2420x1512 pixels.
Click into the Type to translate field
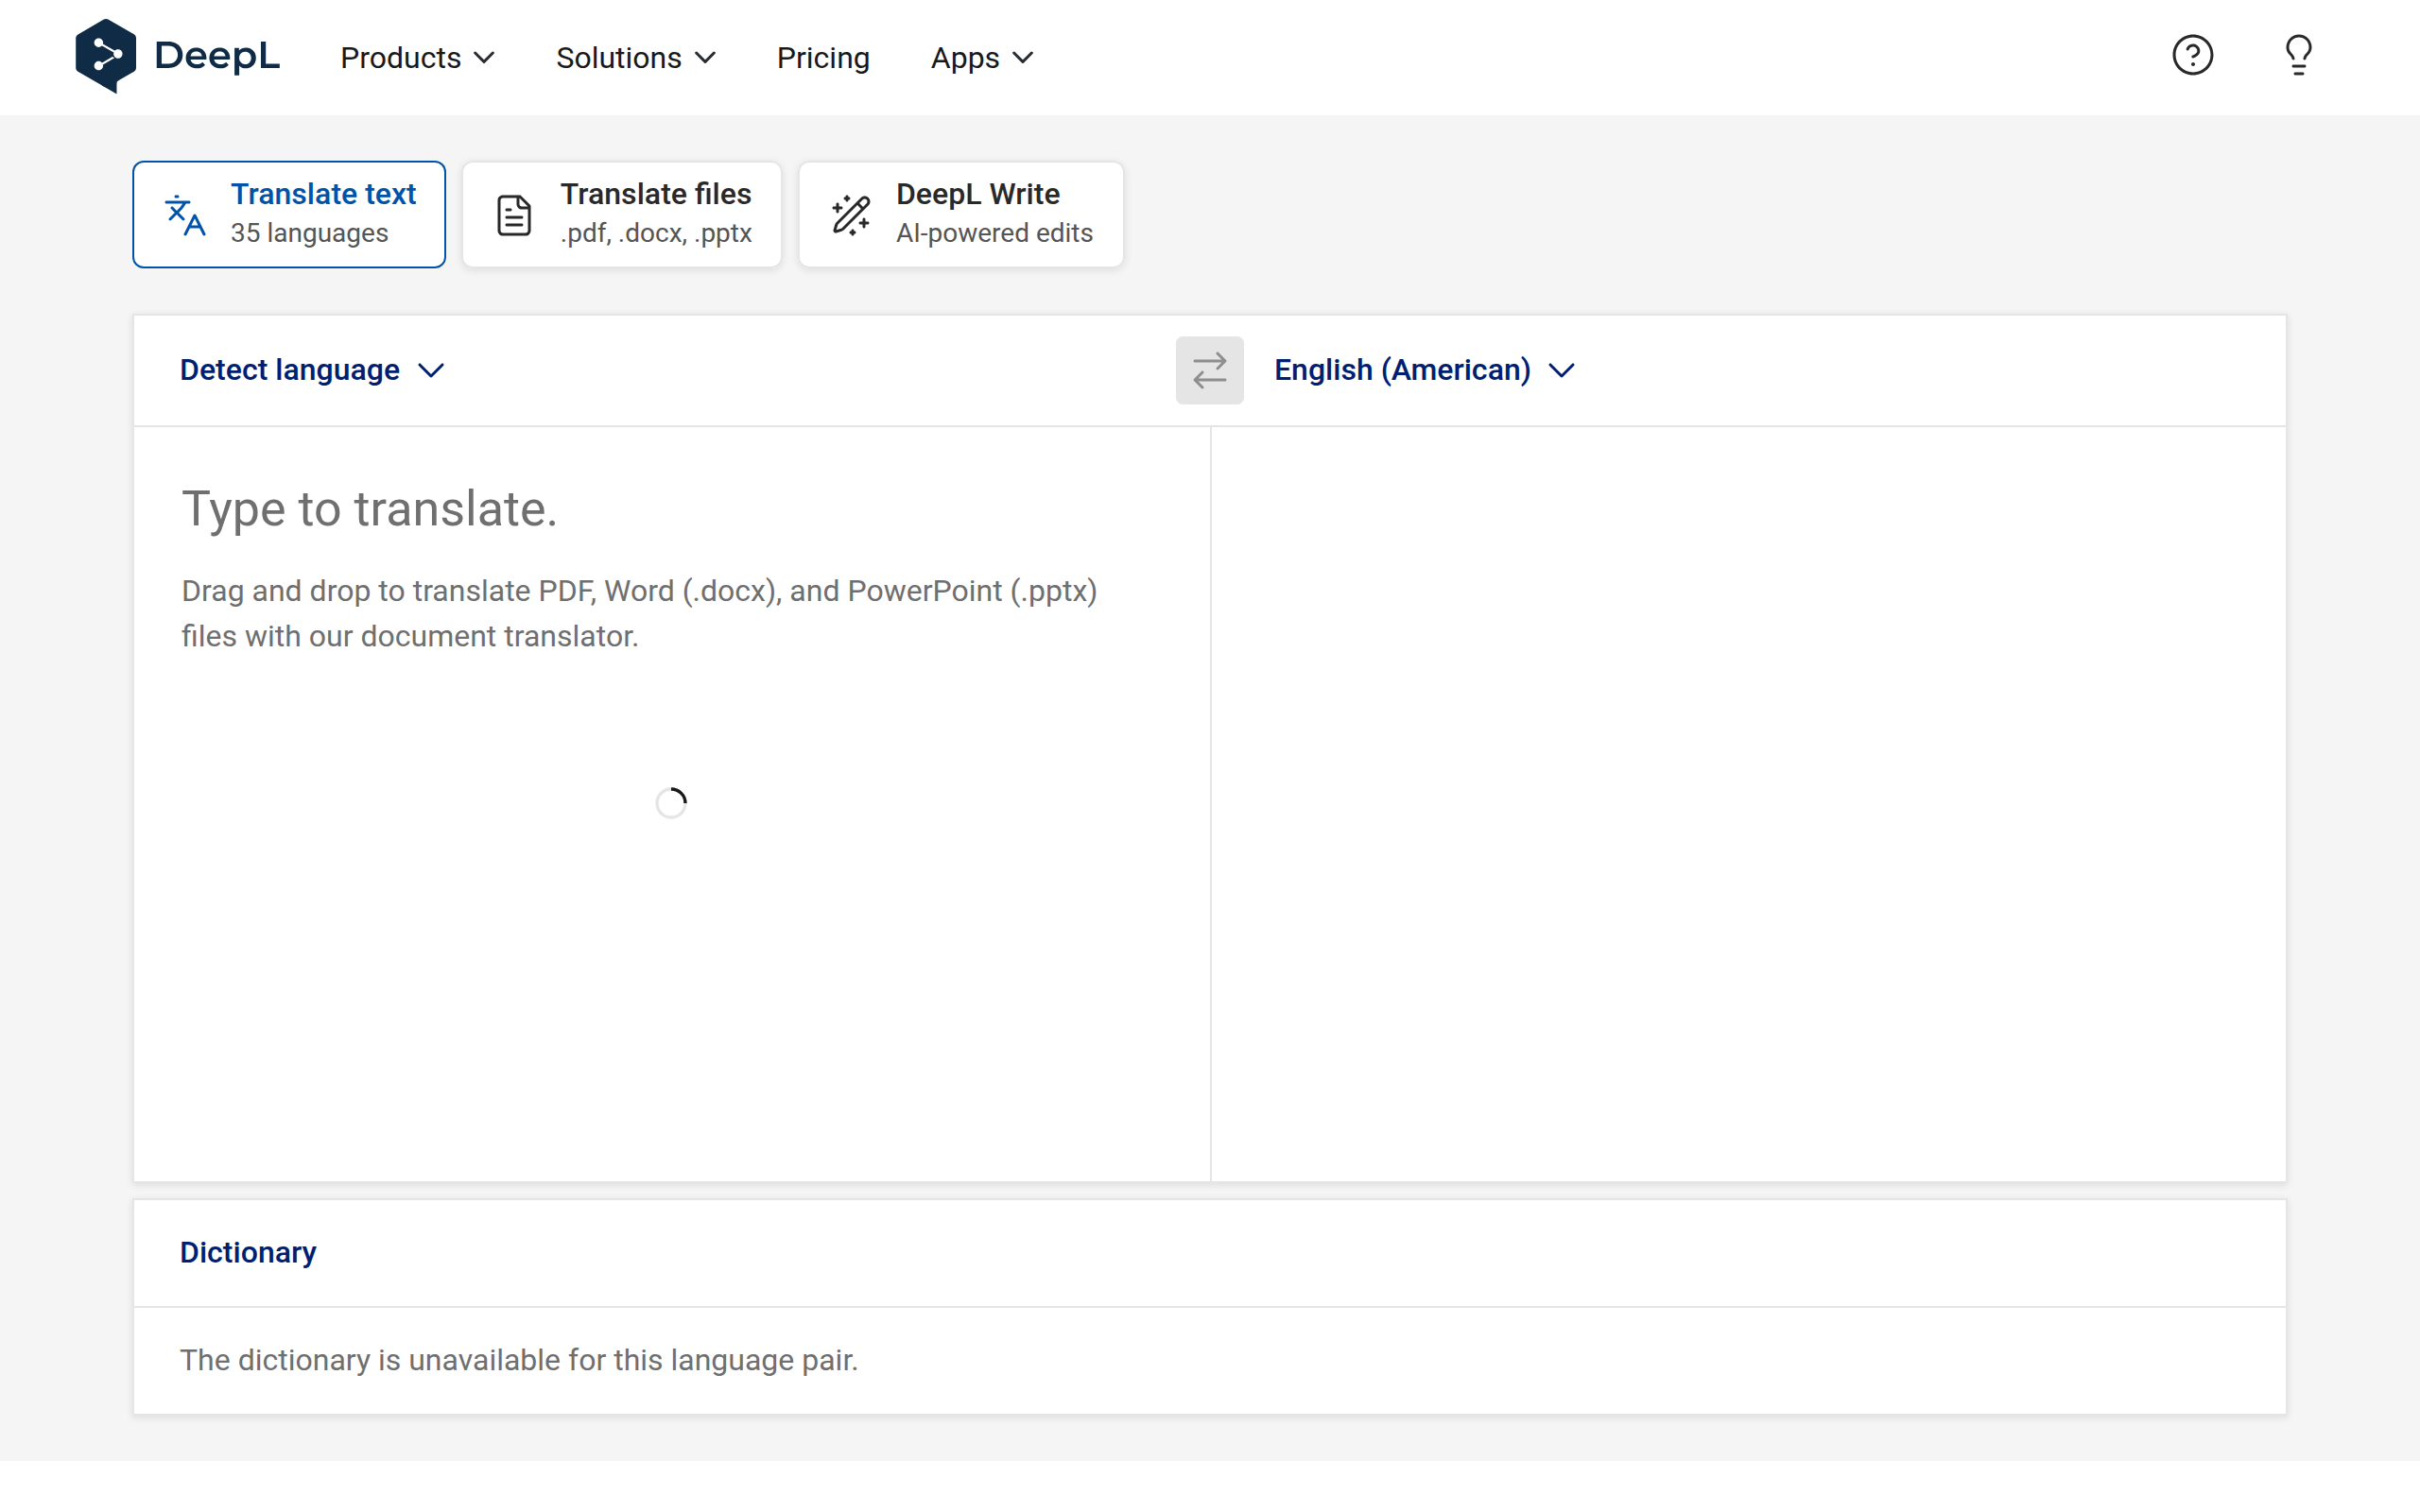[671, 803]
